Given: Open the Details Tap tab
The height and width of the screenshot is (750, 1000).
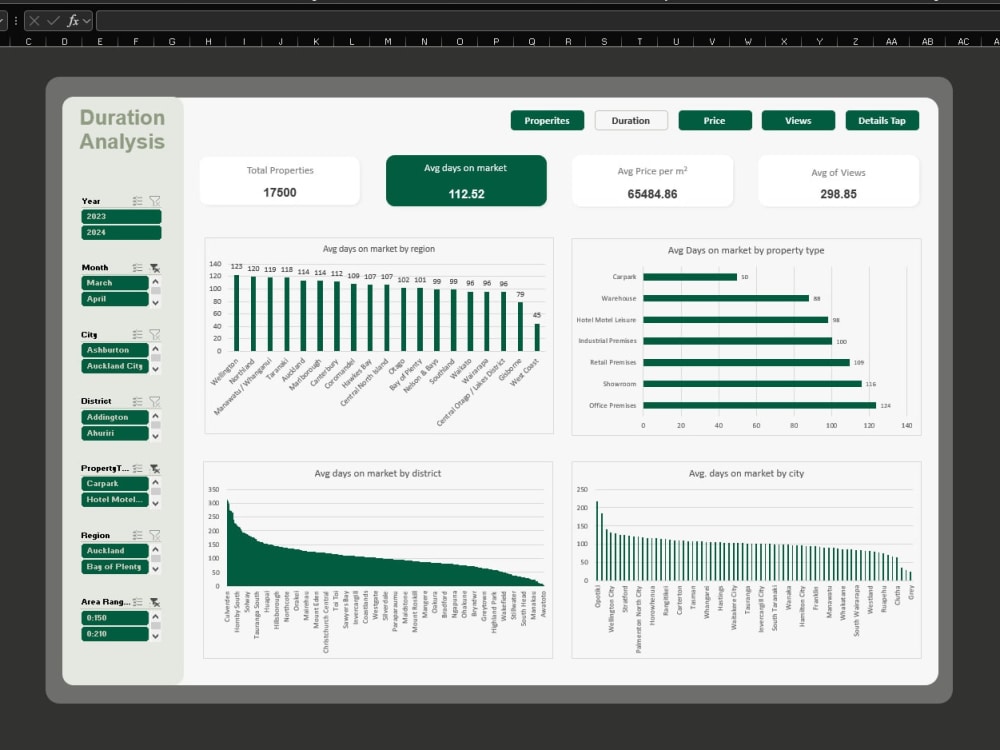Looking at the screenshot, I should tap(882, 121).
